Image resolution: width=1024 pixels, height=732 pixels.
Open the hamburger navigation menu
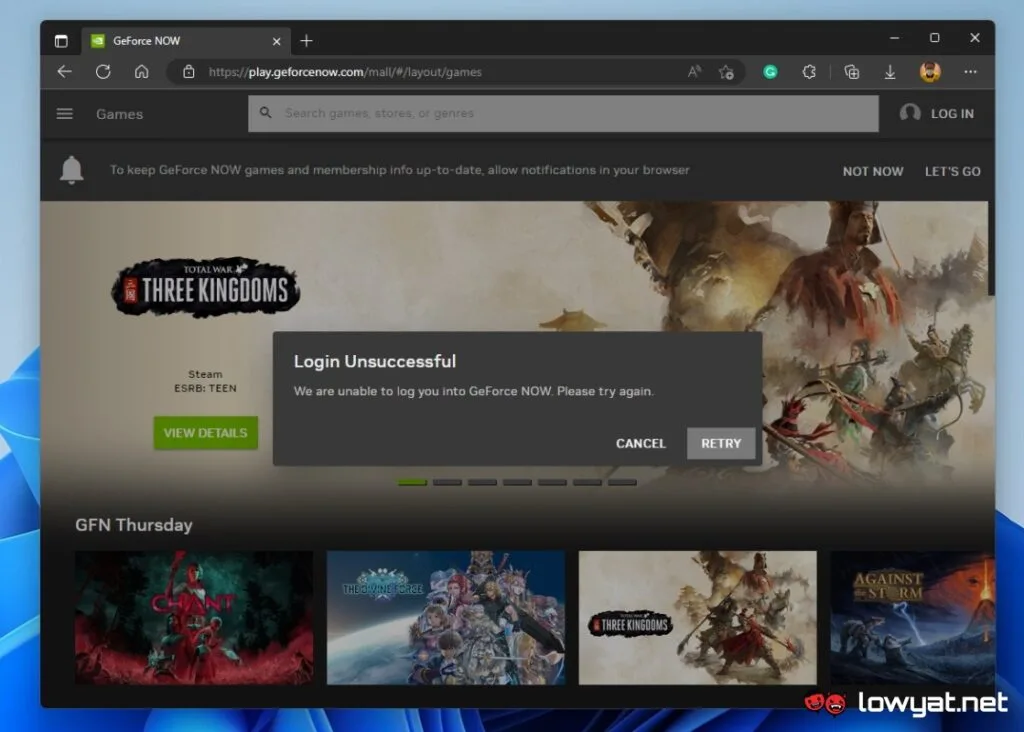[x=65, y=114]
